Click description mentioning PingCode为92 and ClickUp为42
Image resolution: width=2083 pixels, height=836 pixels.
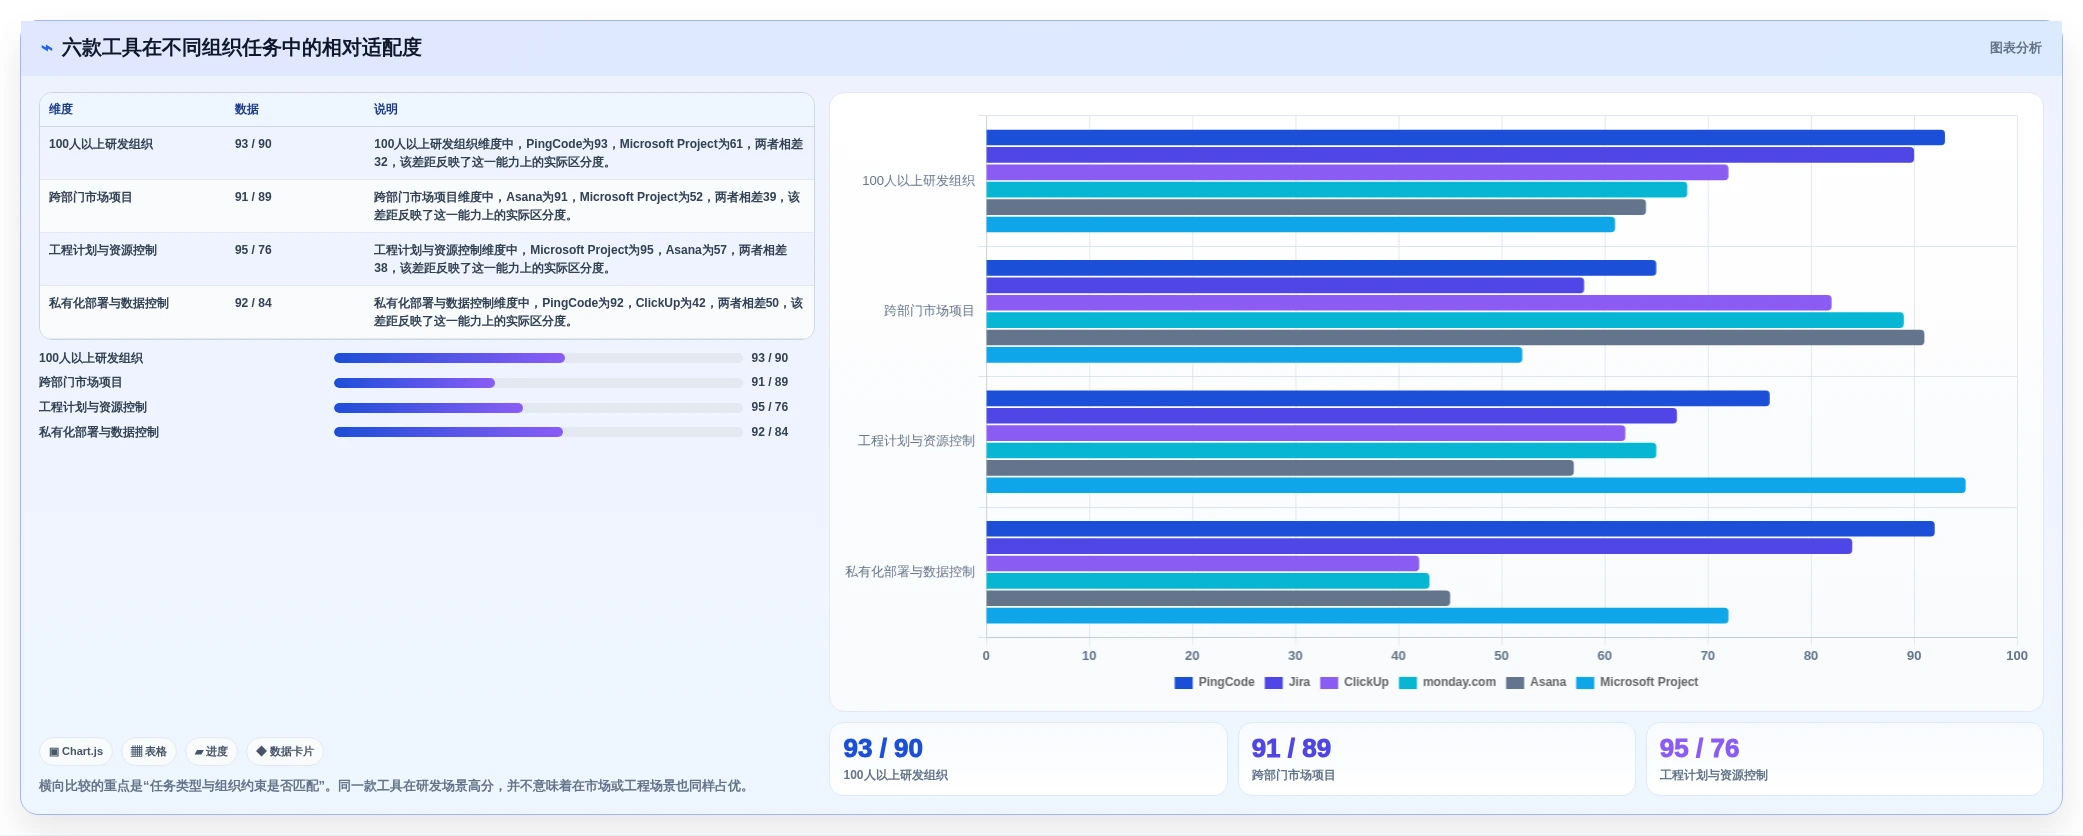(x=589, y=312)
